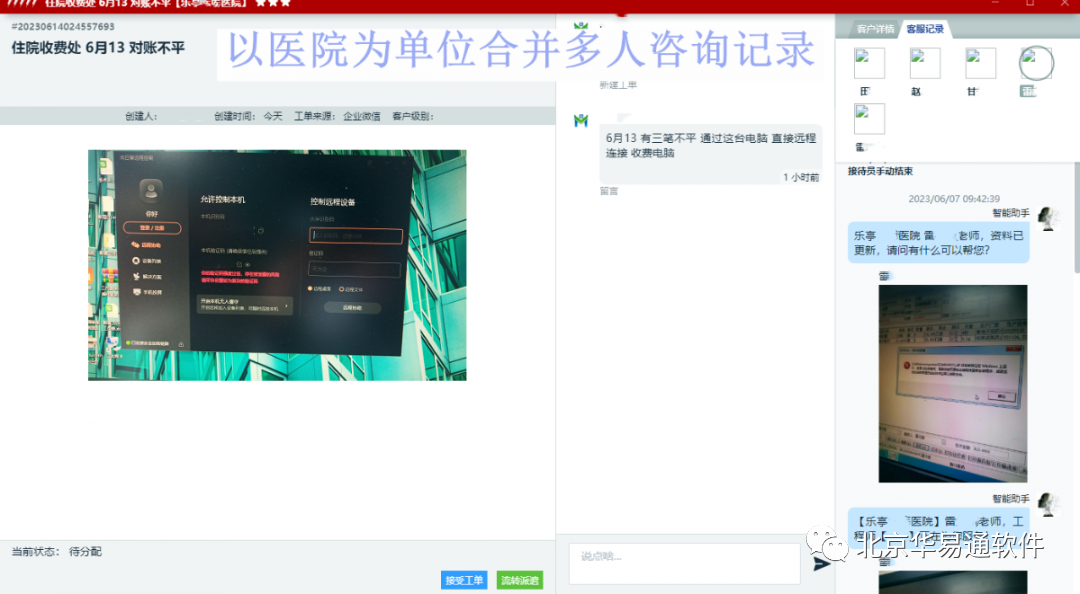Open the attached remote-control screenshot in the ticket

(x=277, y=265)
